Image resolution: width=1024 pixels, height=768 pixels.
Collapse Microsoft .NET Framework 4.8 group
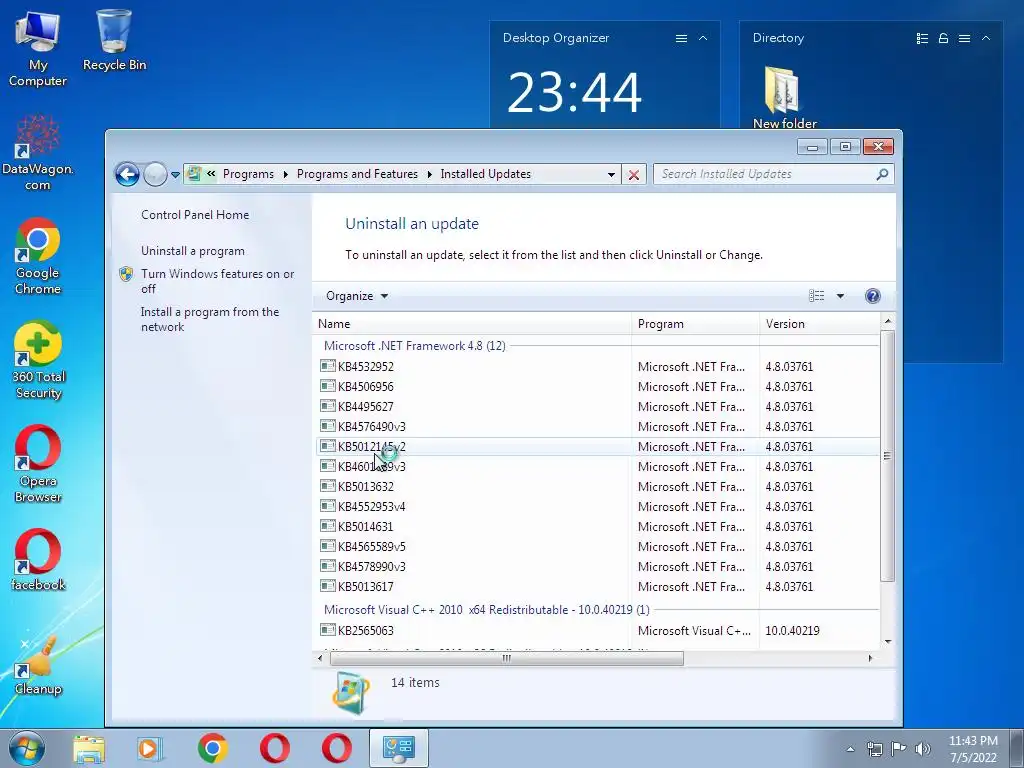point(415,345)
